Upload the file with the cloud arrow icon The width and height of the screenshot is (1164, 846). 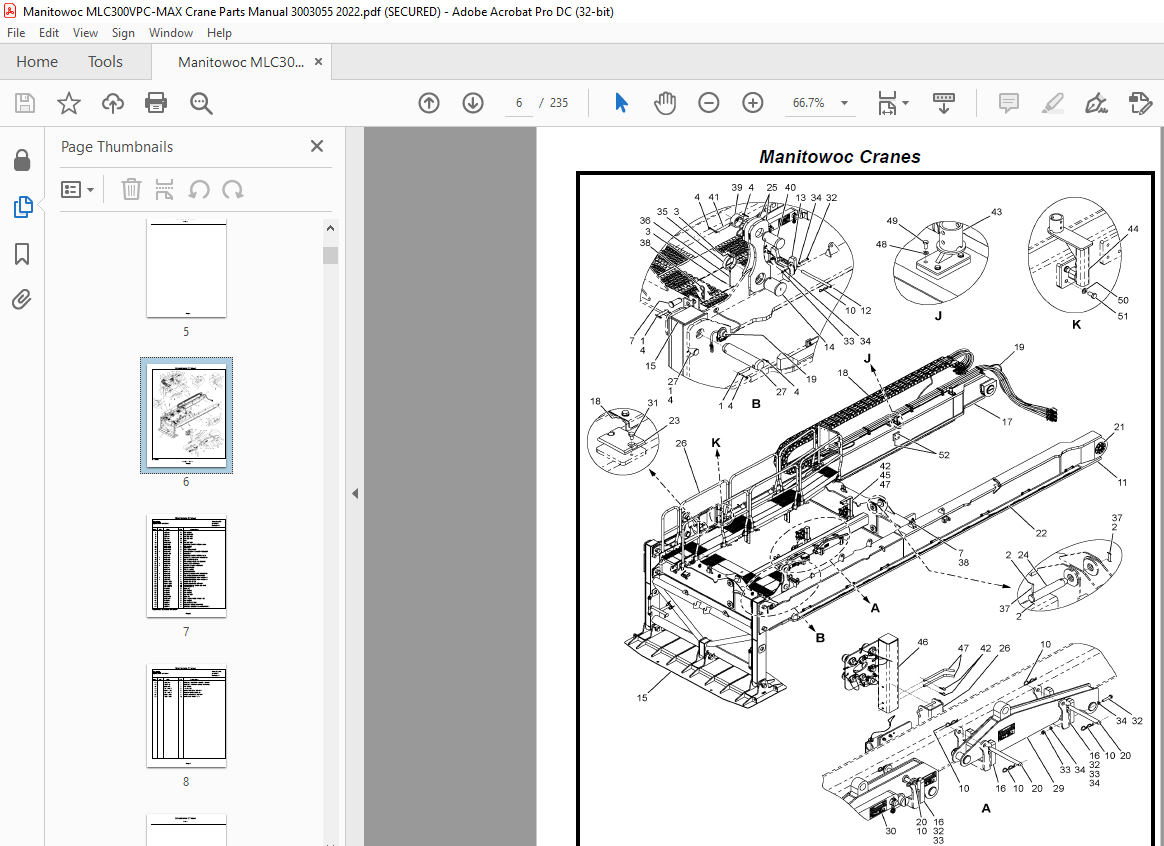click(x=113, y=103)
